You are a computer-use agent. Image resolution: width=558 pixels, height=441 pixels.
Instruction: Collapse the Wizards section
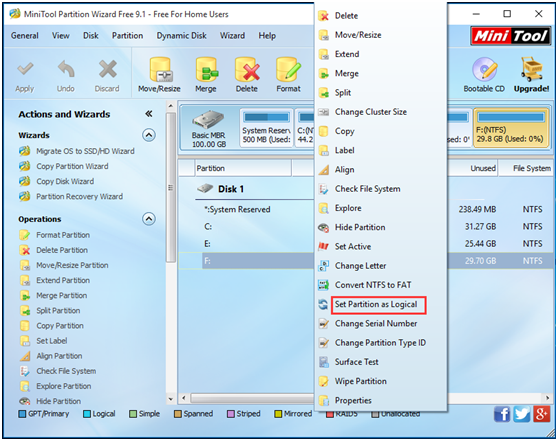click(149, 135)
